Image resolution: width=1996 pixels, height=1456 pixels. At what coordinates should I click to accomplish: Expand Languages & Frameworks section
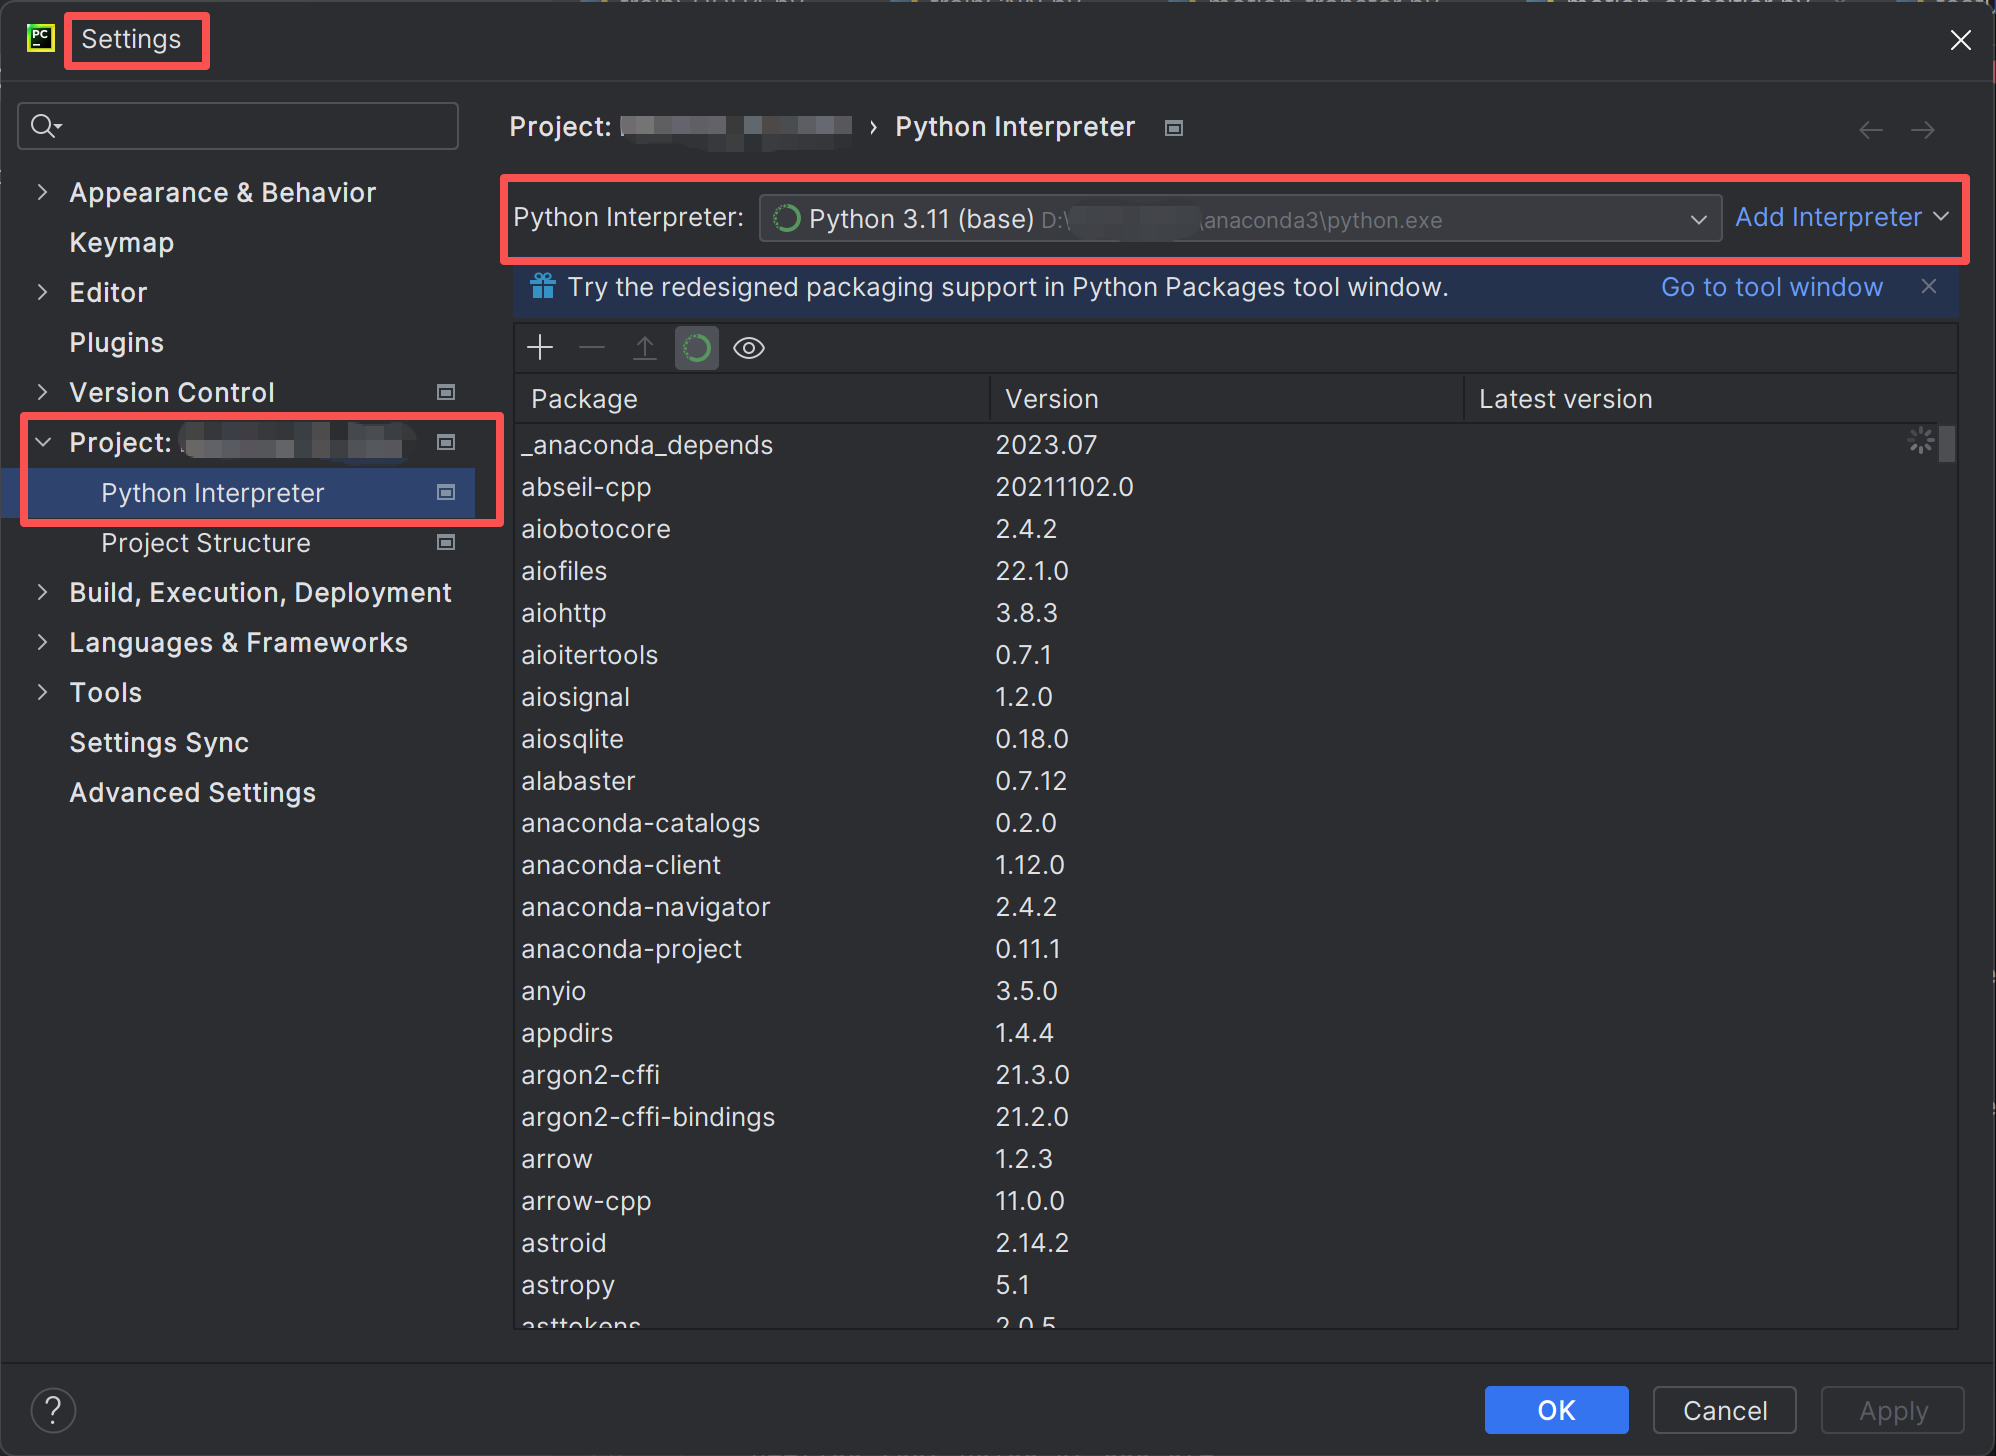pyautogui.click(x=42, y=642)
